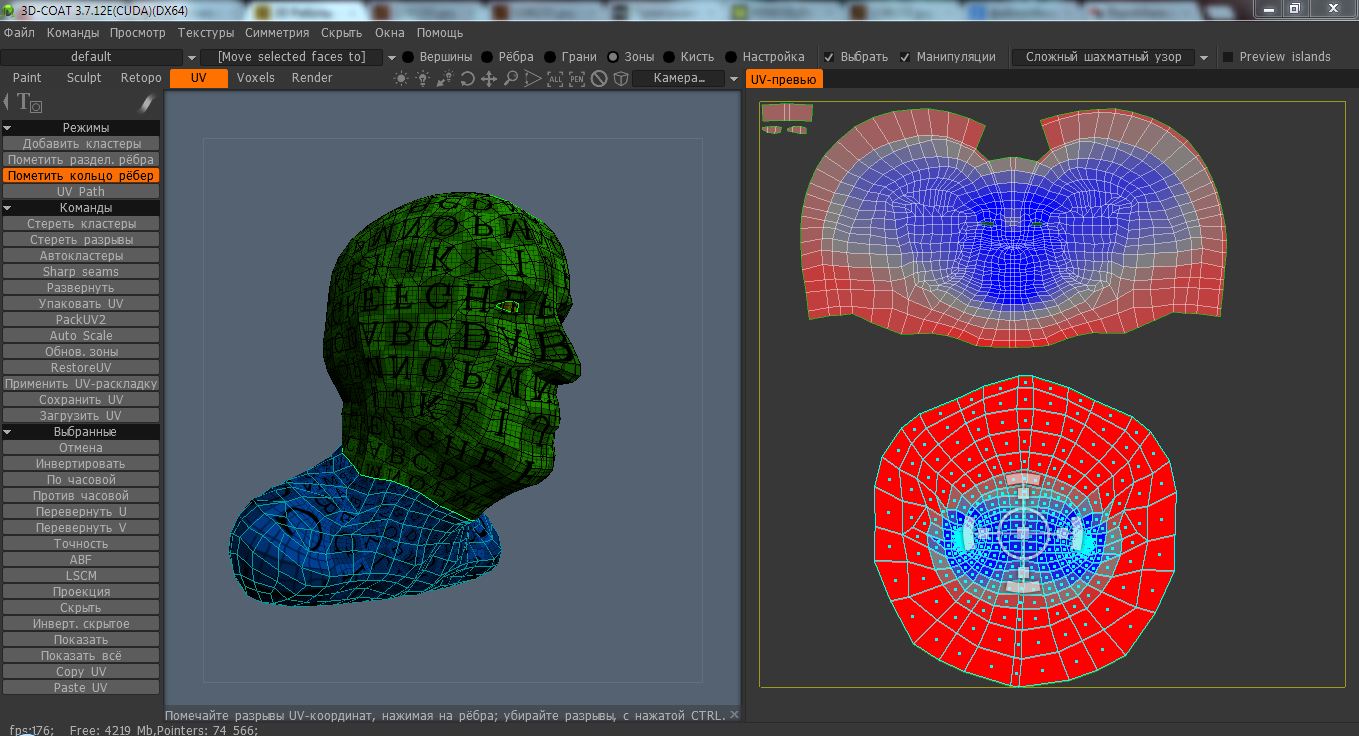Click the sun lighting icon
The height and width of the screenshot is (736, 1359).
click(401, 79)
